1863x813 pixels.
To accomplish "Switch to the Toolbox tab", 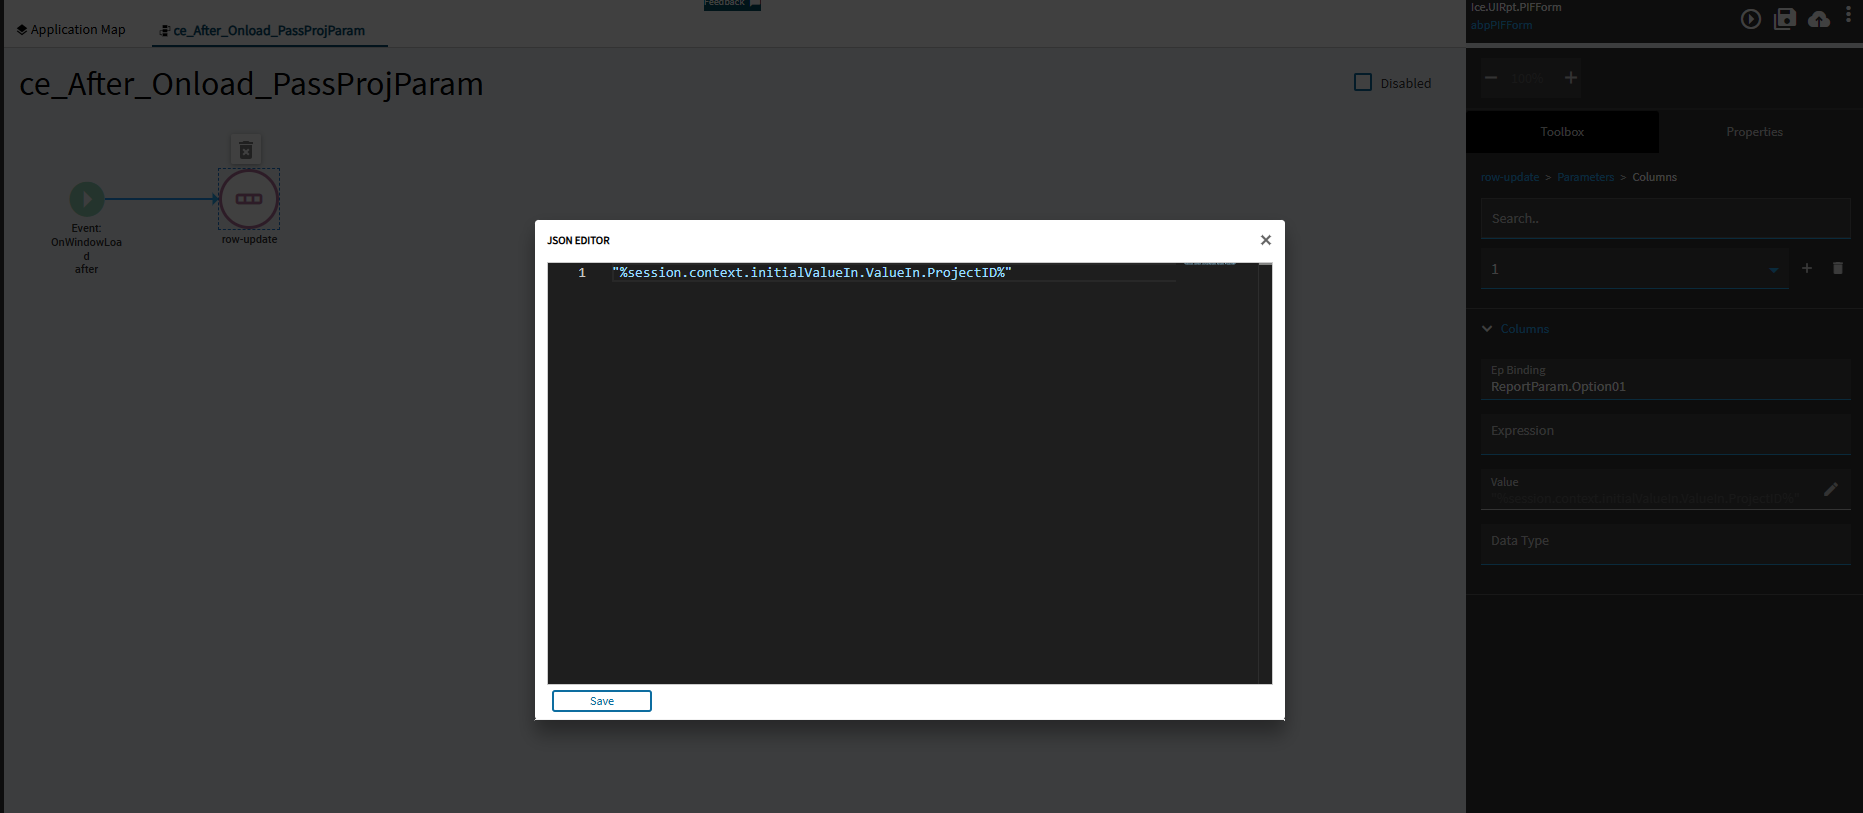I will (x=1562, y=132).
